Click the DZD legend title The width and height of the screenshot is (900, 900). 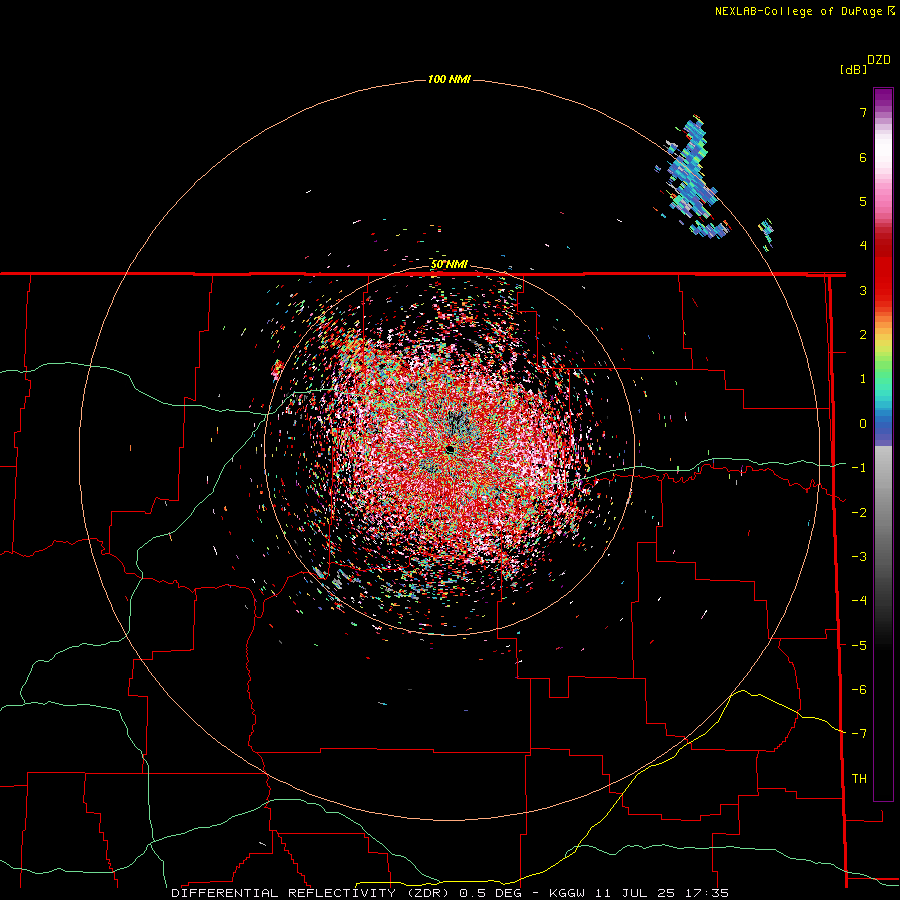(x=879, y=60)
